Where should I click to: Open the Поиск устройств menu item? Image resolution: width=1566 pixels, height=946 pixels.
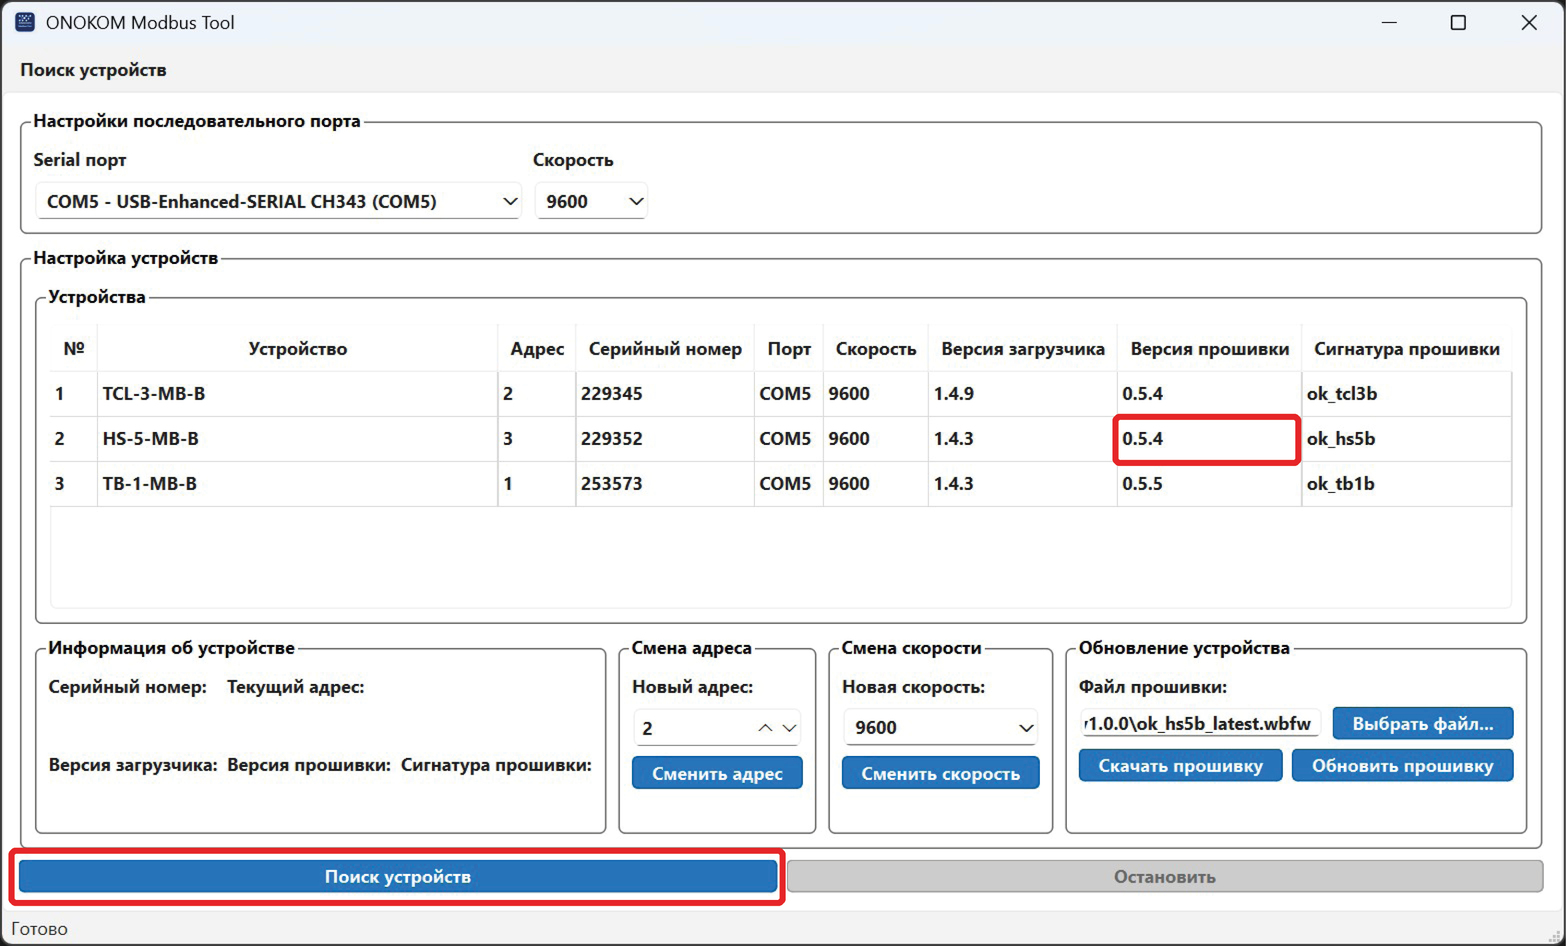pos(93,70)
